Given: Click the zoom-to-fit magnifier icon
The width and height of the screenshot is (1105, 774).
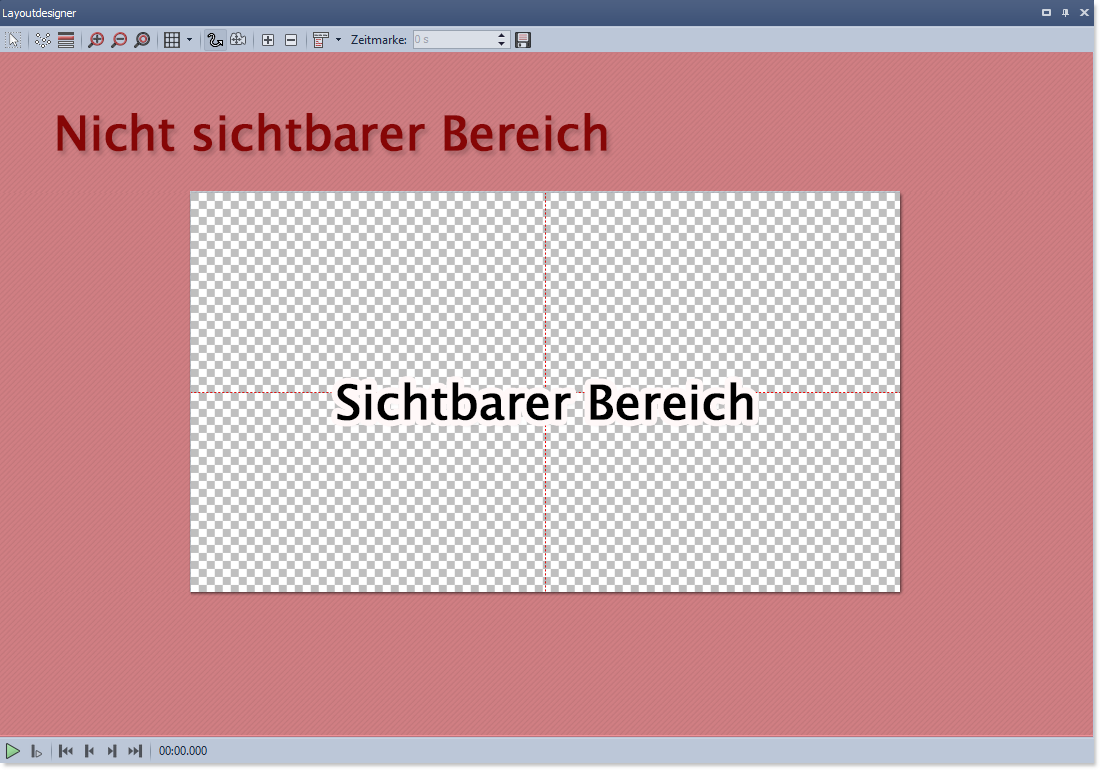Looking at the screenshot, I should [142, 40].
